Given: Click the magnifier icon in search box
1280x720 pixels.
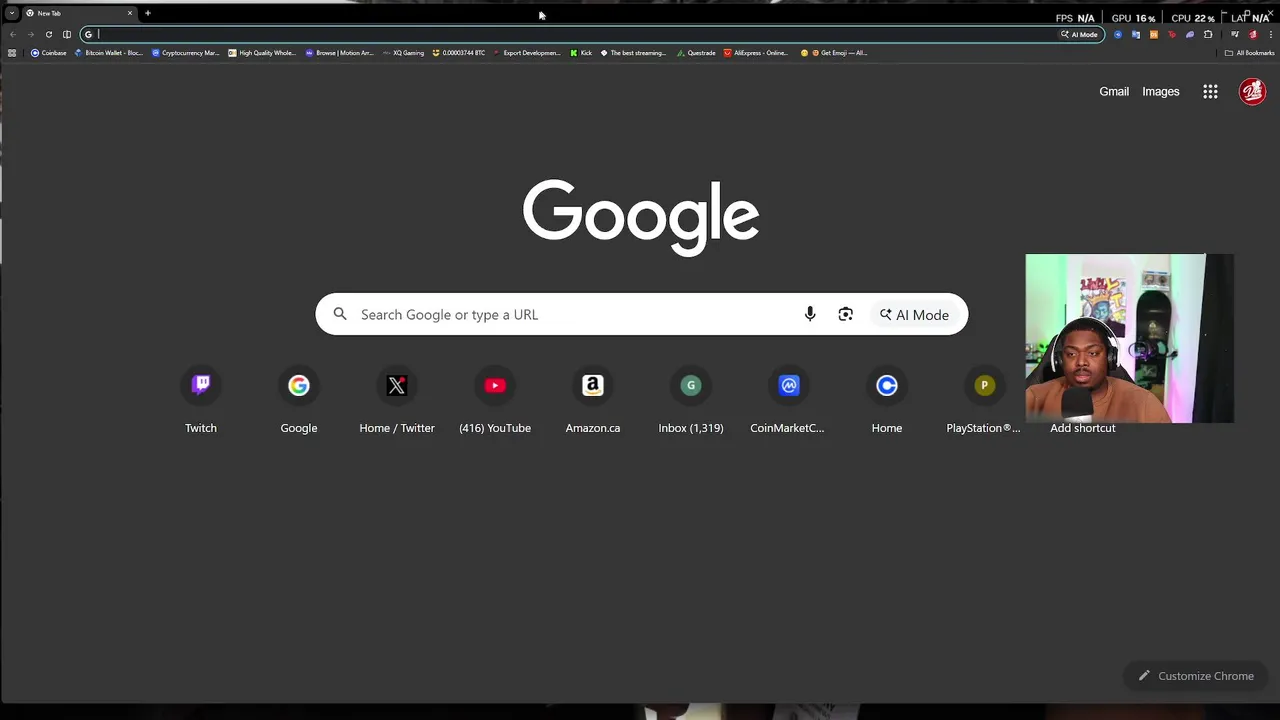Looking at the screenshot, I should (340, 314).
